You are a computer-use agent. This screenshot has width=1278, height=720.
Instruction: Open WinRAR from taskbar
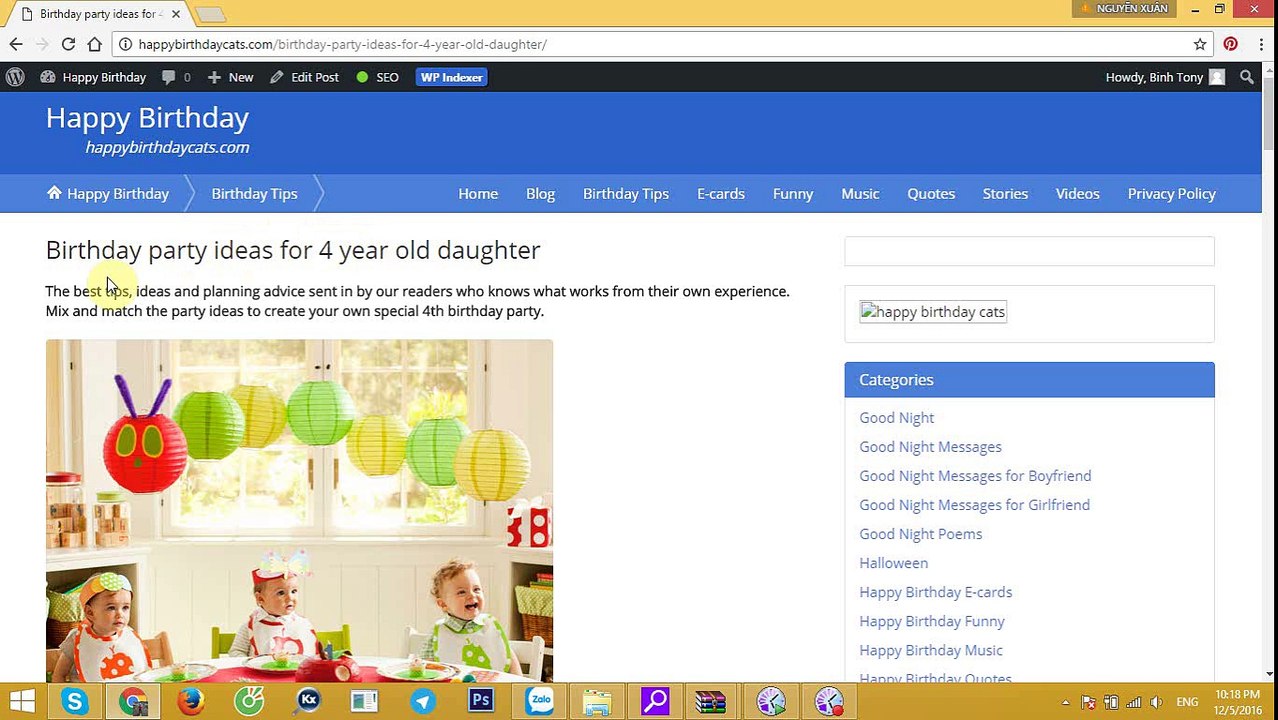[711, 701]
